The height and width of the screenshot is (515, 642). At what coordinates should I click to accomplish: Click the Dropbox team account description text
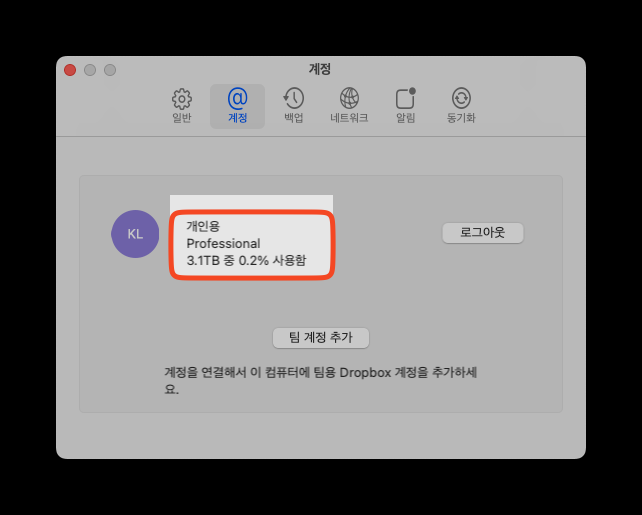tap(321, 380)
